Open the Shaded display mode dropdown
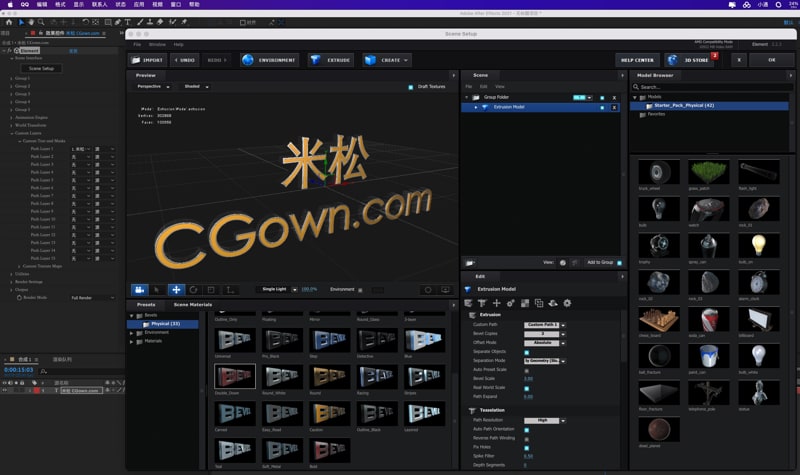This screenshot has height=475, width=800. pos(196,87)
